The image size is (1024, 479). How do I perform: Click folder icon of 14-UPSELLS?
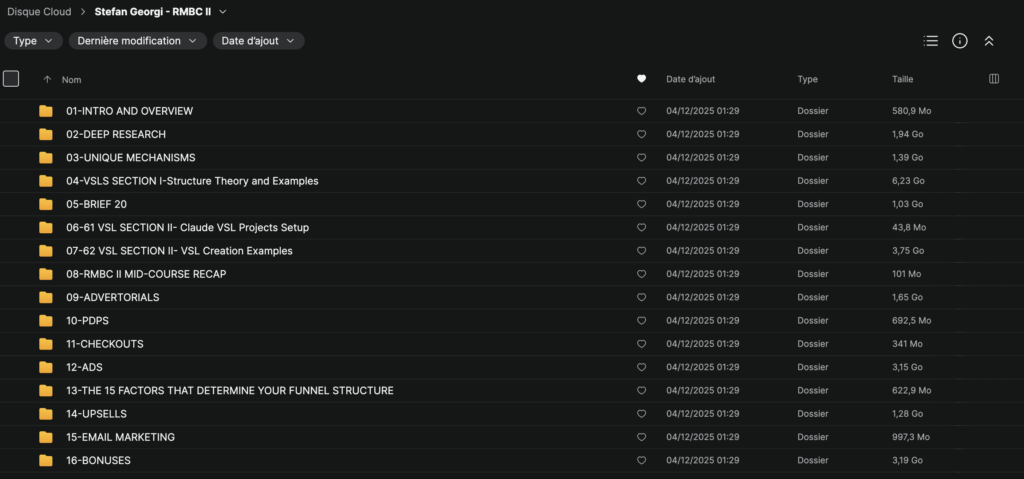click(46, 414)
